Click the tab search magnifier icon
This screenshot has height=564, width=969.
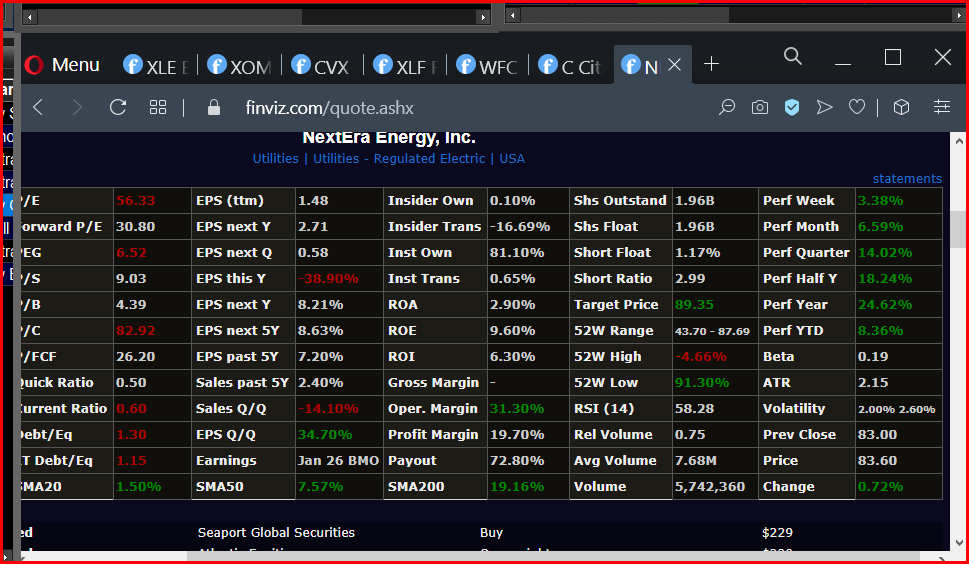[x=793, y=57]
